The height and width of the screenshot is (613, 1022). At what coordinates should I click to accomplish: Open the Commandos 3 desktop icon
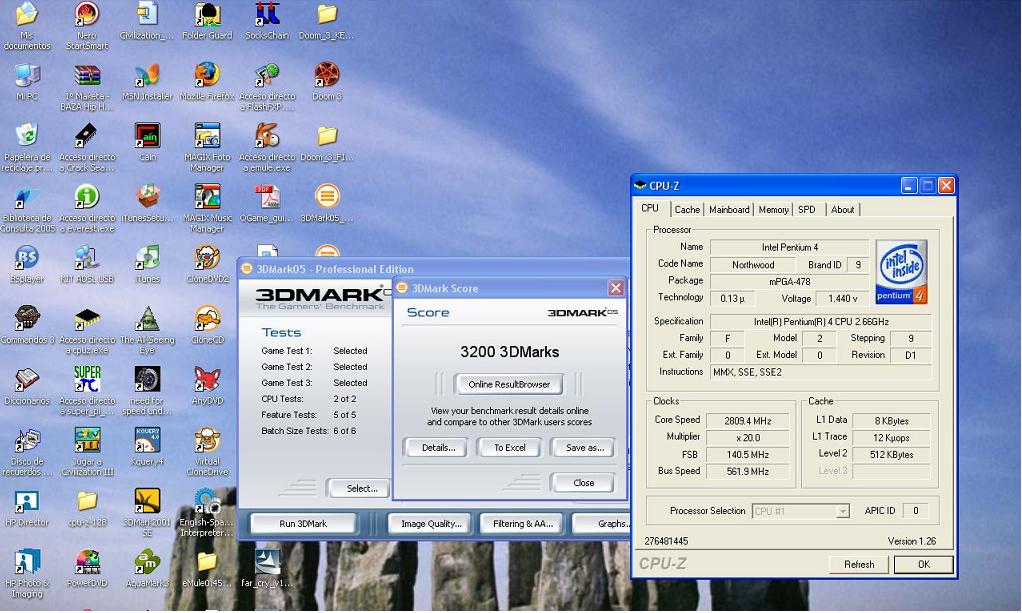(x=27, y=319)
